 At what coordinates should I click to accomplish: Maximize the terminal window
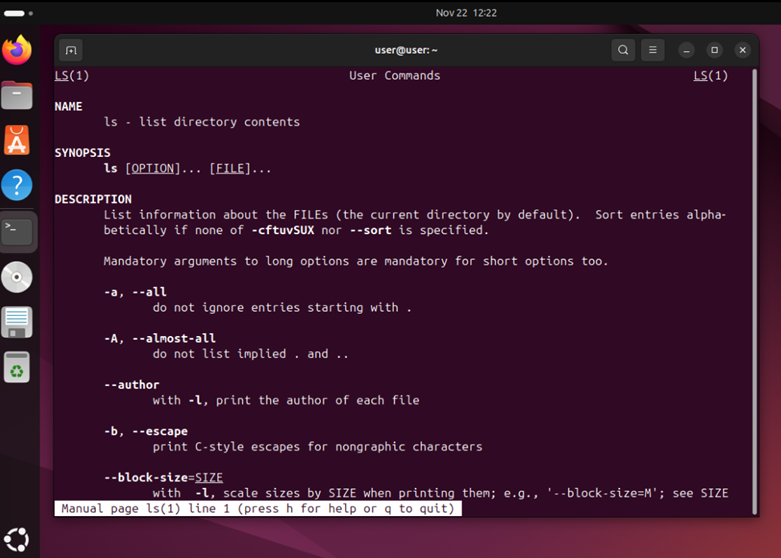pos(714,50)
